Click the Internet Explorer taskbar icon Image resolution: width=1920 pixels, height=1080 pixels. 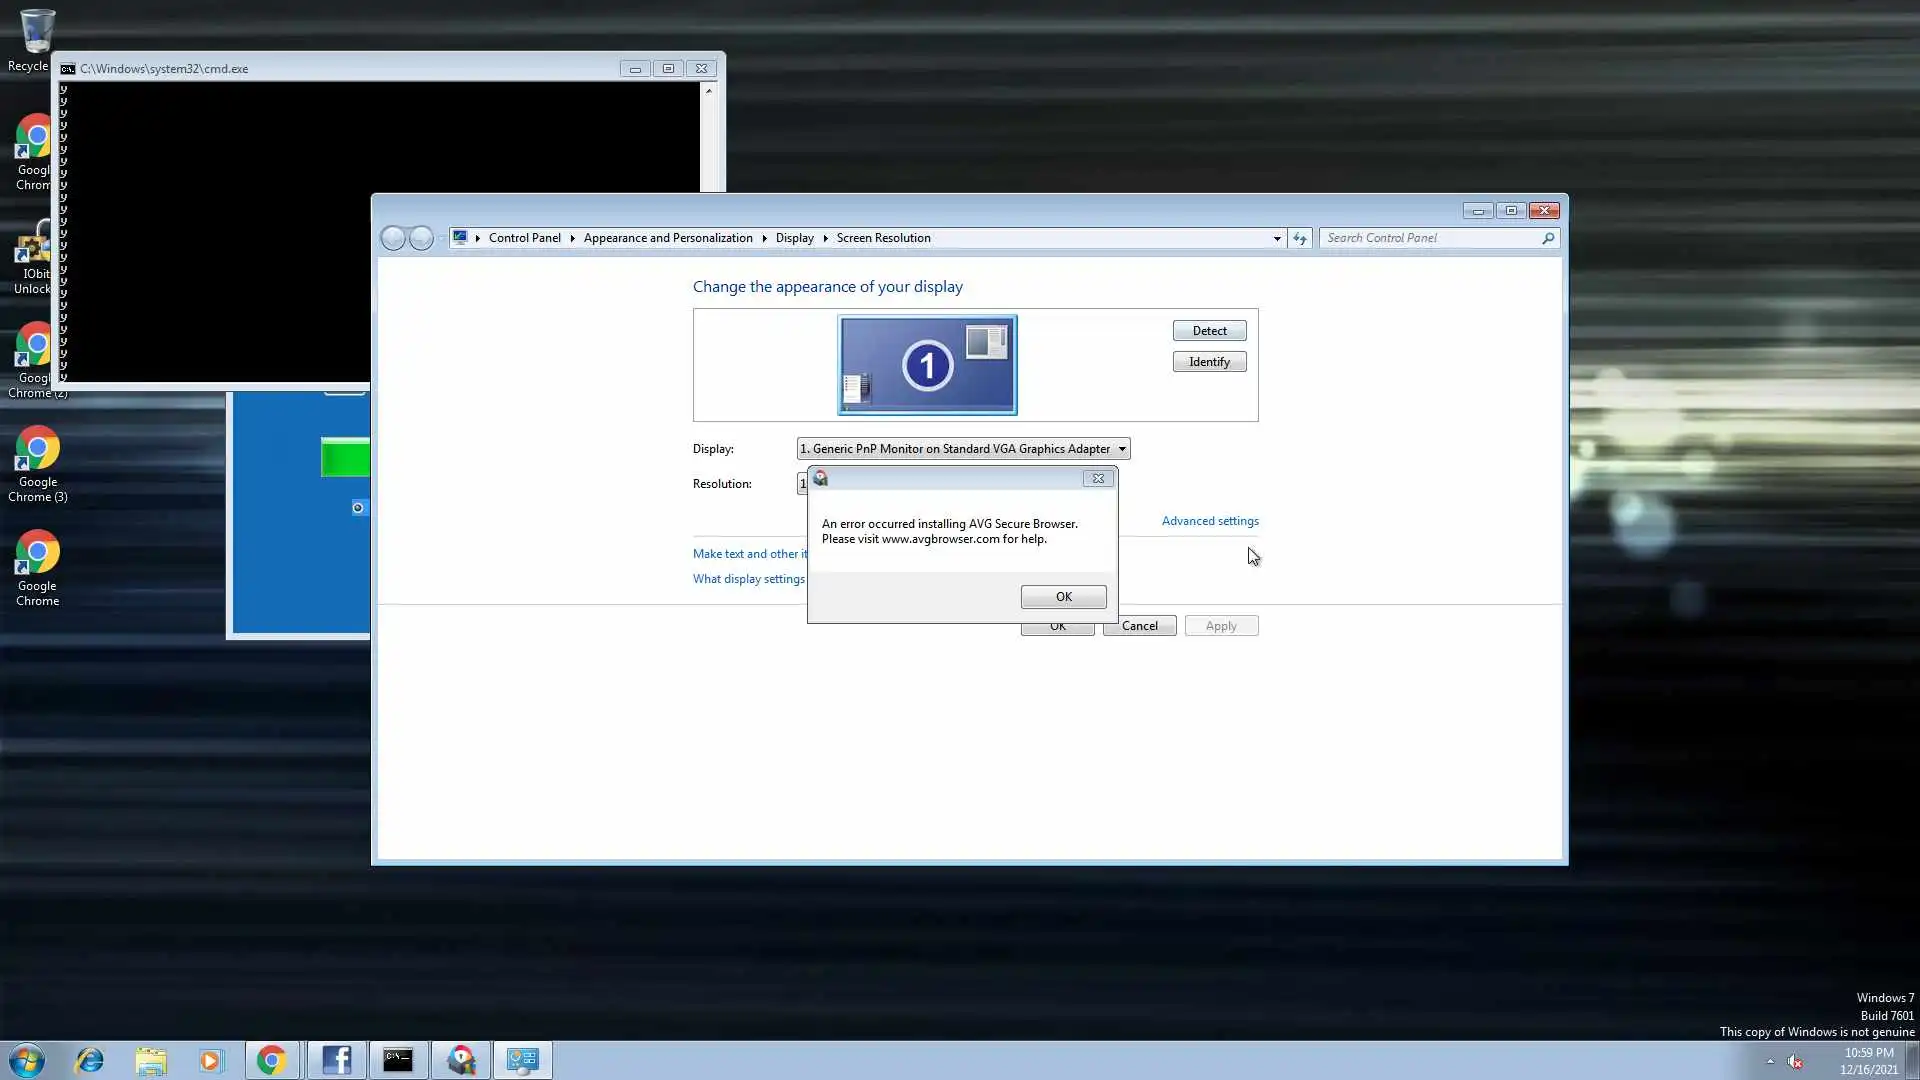click(90, 1060)
